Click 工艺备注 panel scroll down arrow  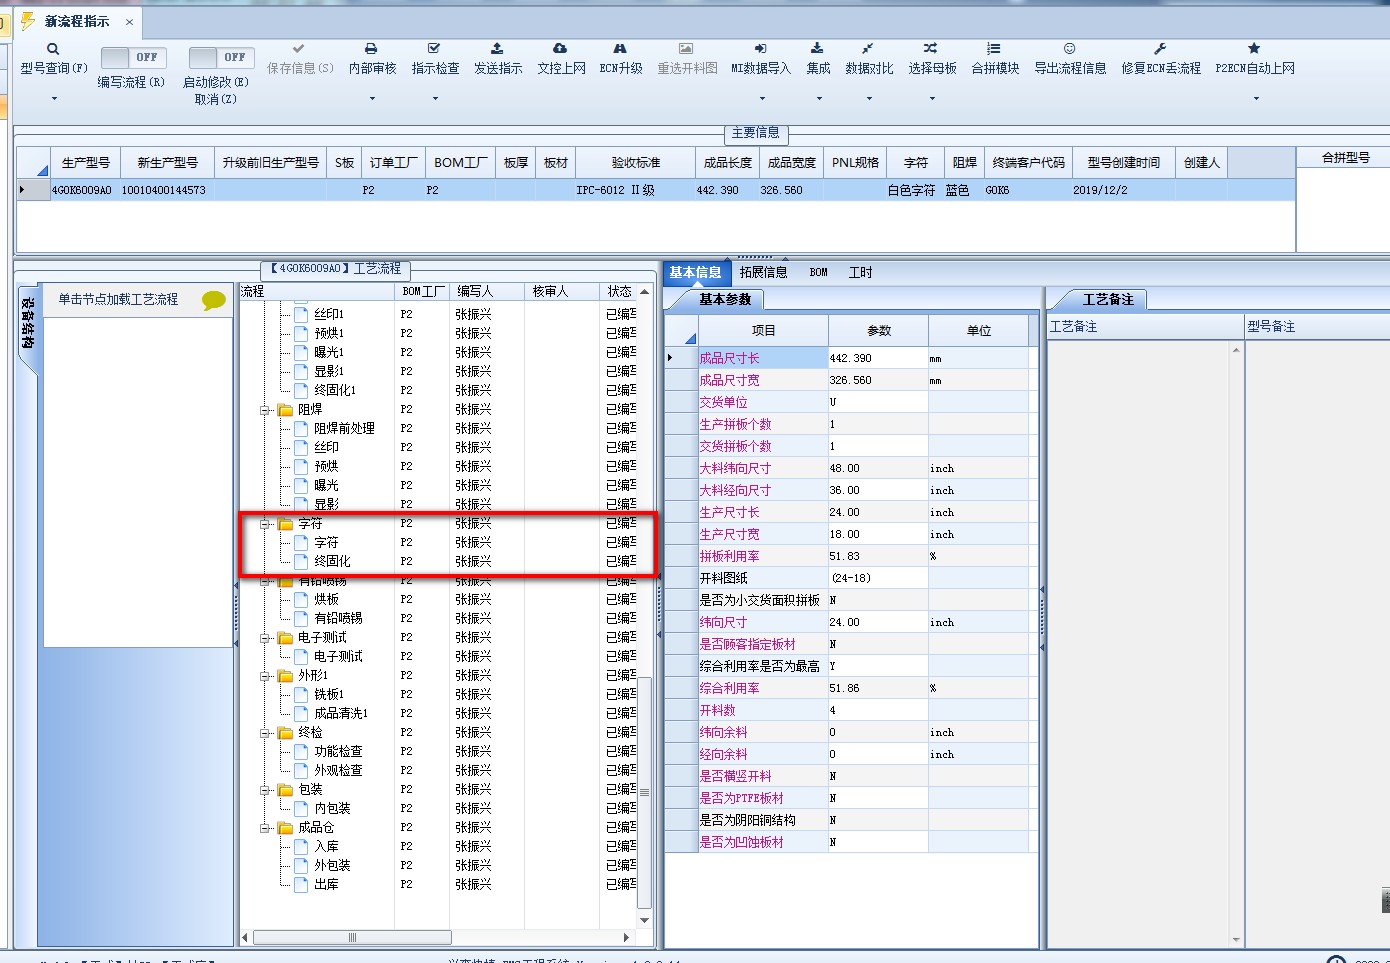pyautogui.click(x=1236, y=940)
